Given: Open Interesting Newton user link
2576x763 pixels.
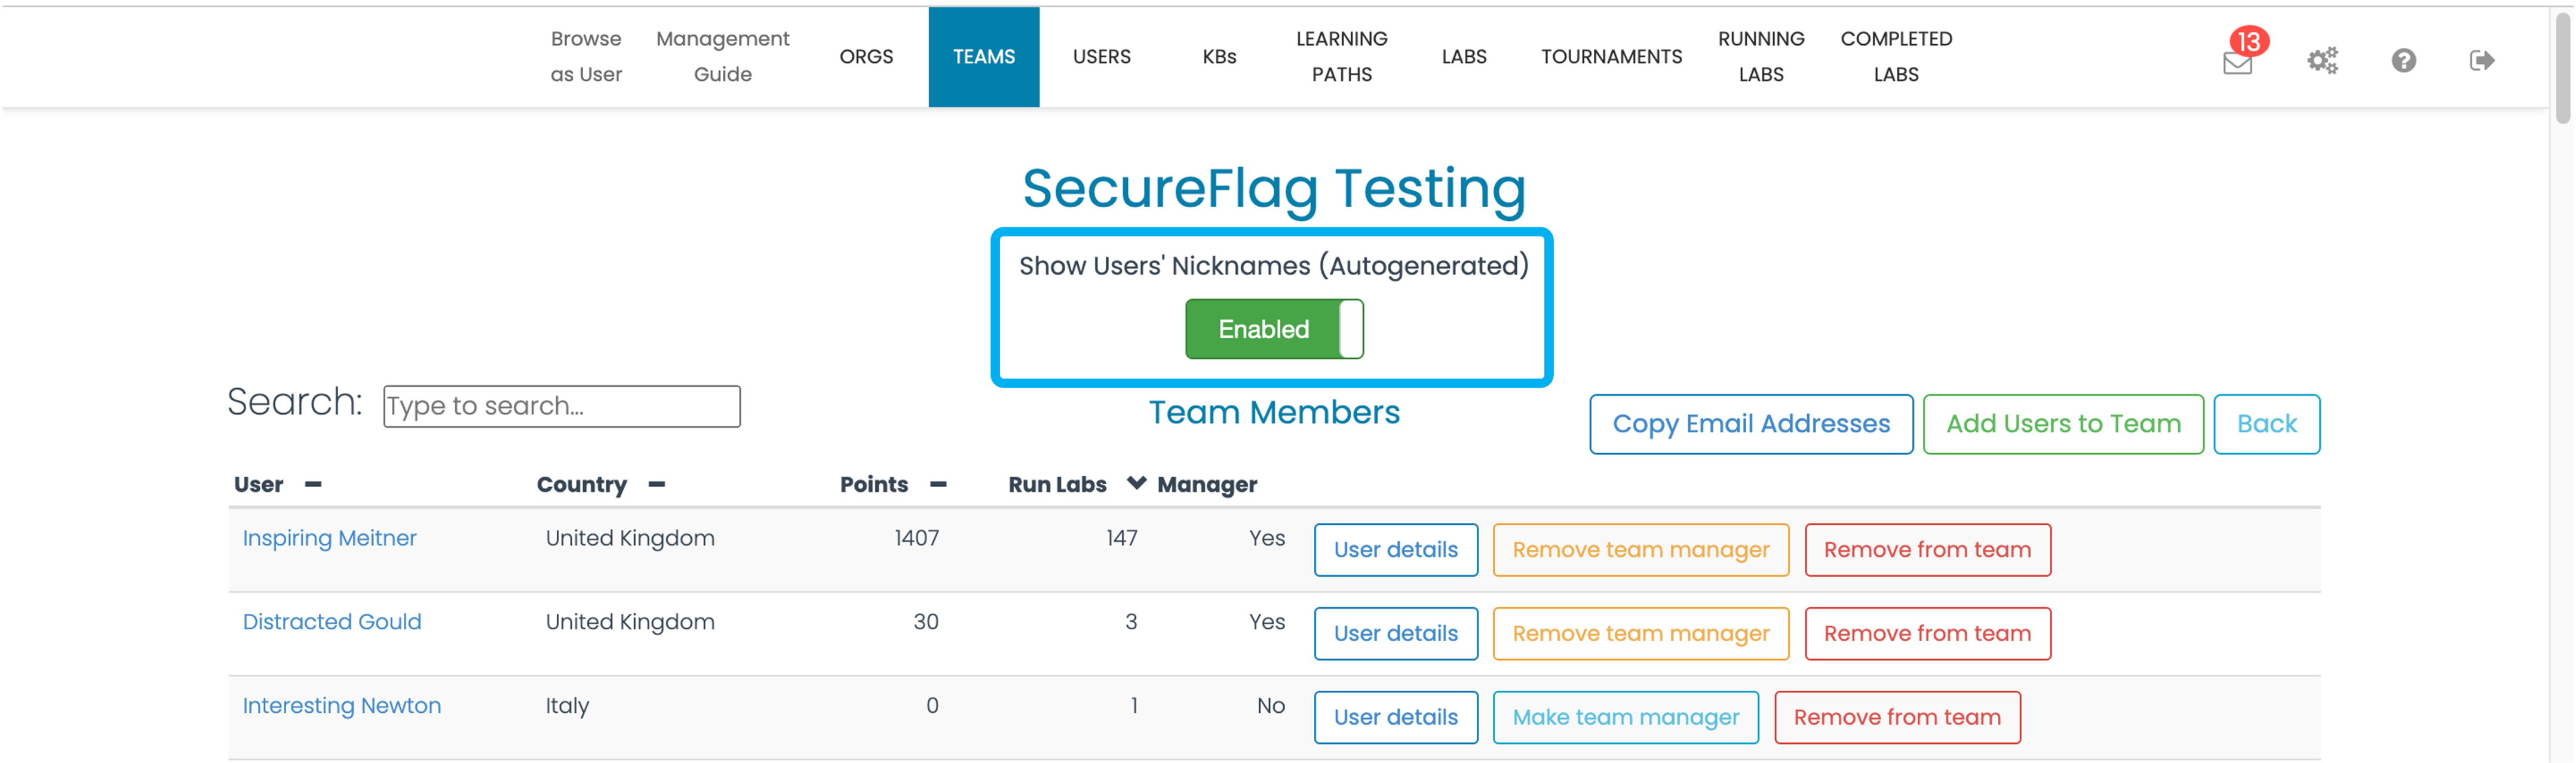Looking at the screenshot, I should click(x=341, y=706).
